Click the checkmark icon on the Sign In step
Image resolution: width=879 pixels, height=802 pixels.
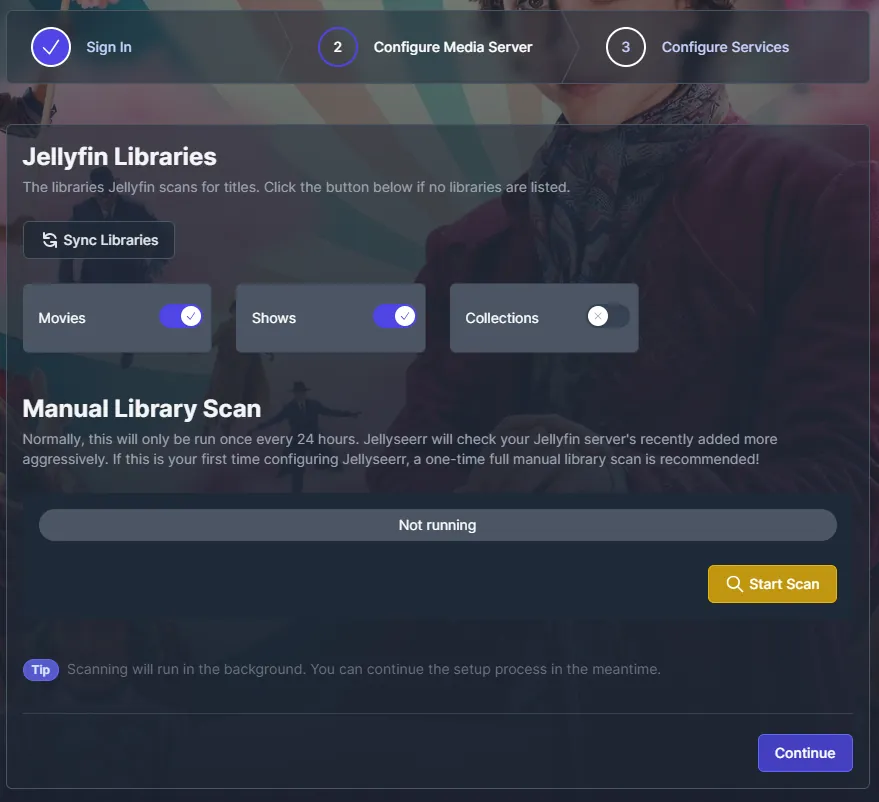[50, 46]
